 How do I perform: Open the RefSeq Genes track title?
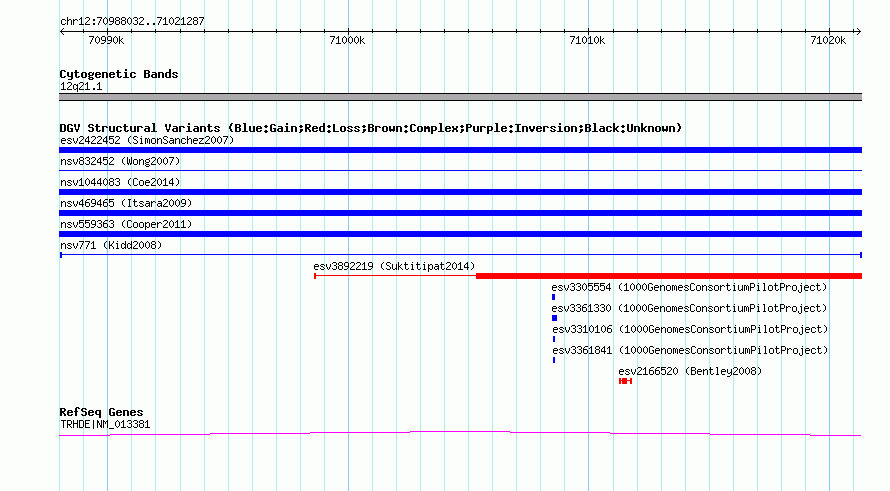click(101, 412)
